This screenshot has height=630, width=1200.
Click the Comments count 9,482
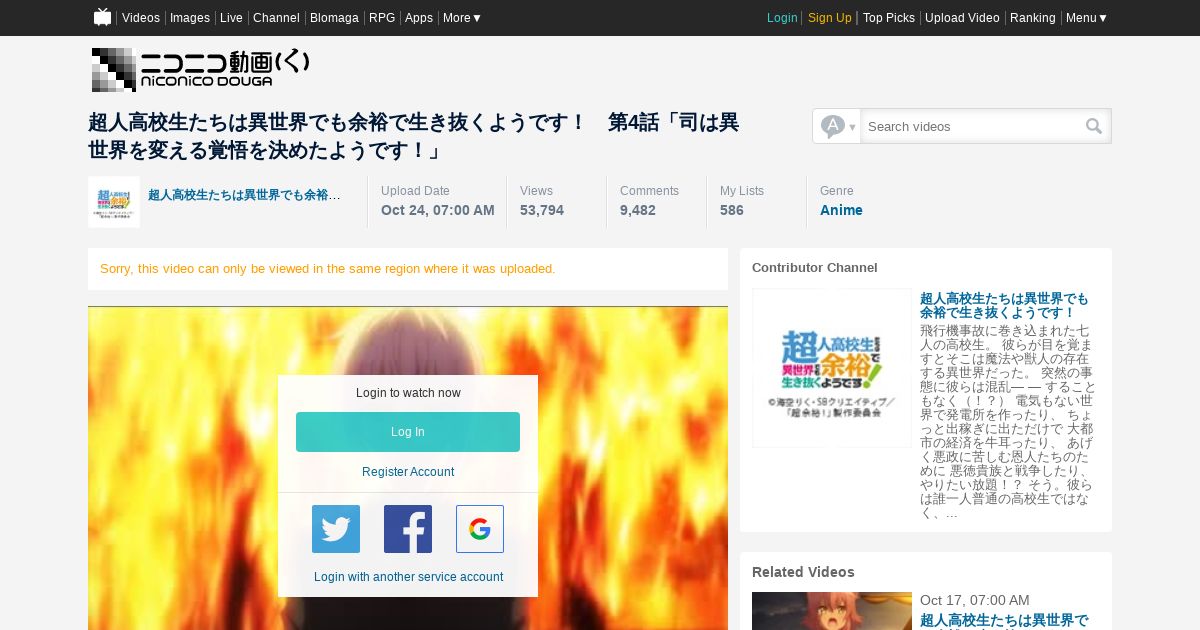pos(638,210)
